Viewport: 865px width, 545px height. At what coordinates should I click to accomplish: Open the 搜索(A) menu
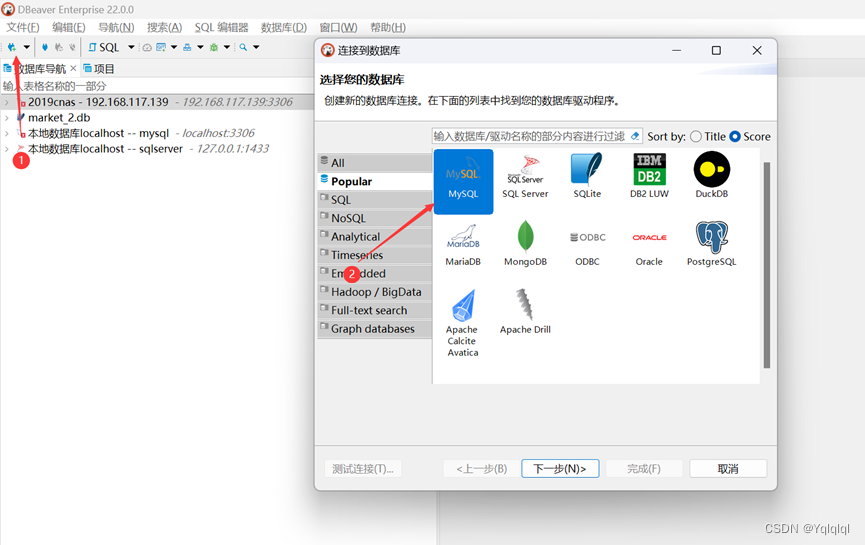click(x=164, y=28)
